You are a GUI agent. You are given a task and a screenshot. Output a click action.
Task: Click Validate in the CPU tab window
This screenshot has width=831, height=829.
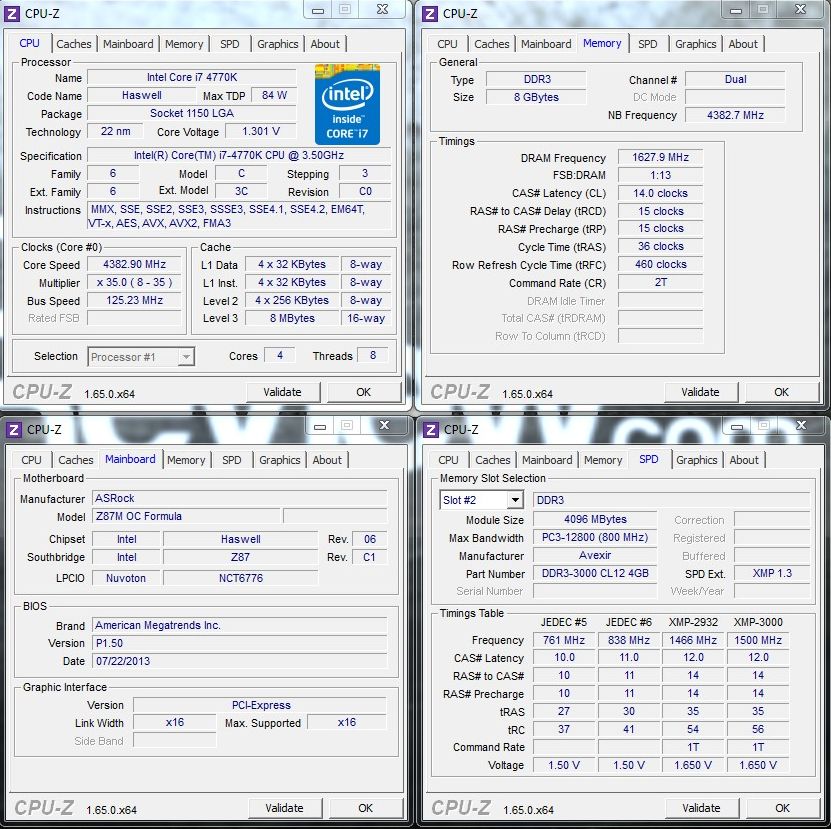coord(283,392)
